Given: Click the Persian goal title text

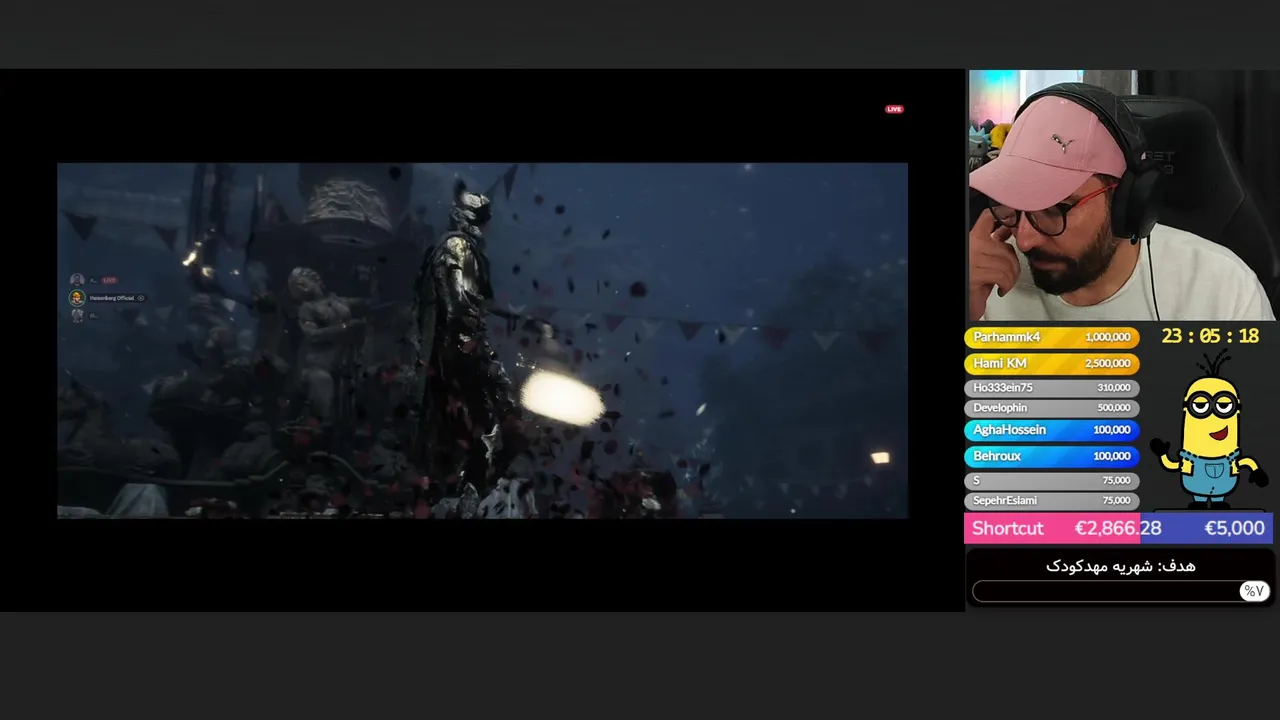Looking at the screenshot, I should 1120,566.
